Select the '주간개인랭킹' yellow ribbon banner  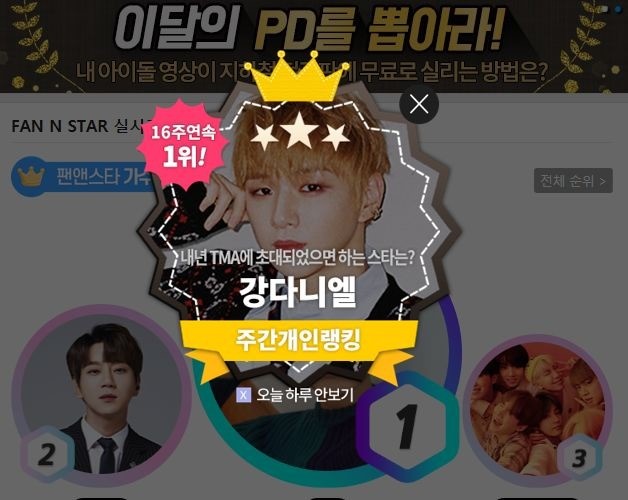click(298, 341)
